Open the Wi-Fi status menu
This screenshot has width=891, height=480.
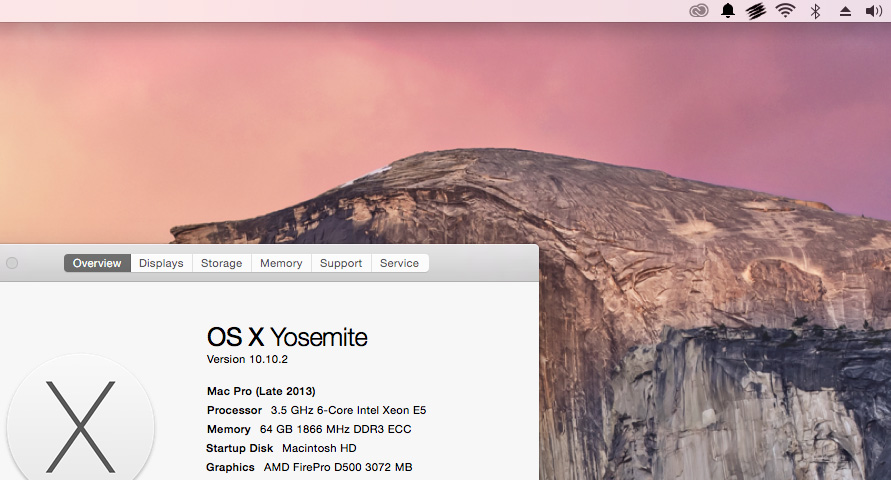(x=785, y=11)
